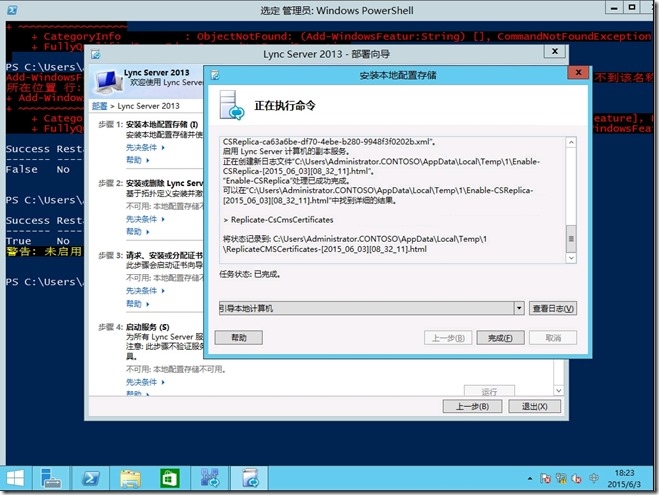Open the PowerShell taskbar icon

click(x=91, y=479)
